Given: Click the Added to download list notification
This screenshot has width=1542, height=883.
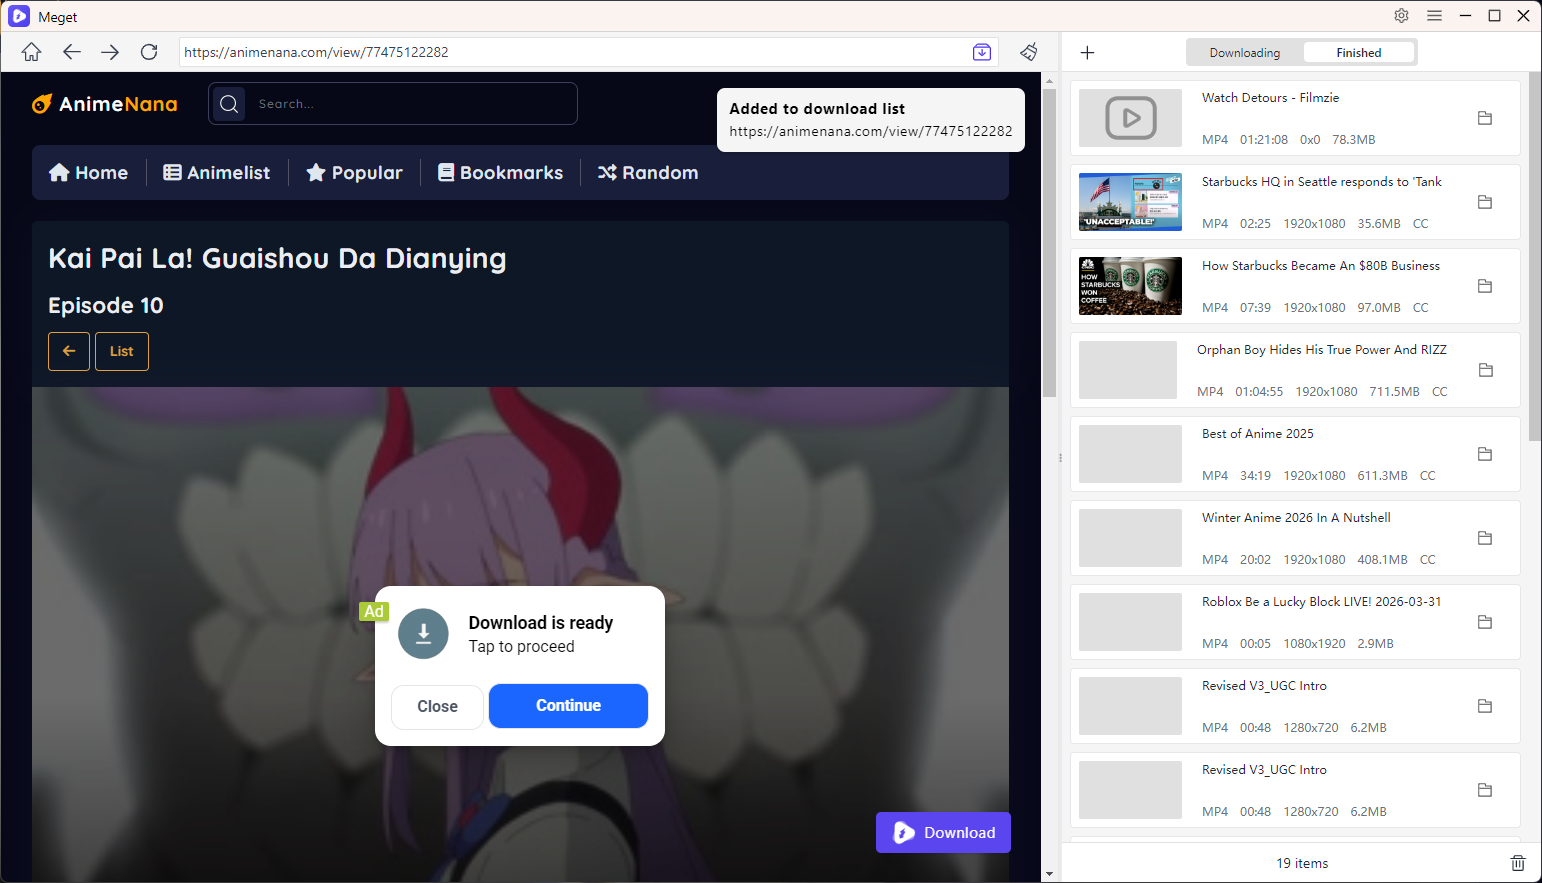Looking at the screenshot, I should 871,120.
